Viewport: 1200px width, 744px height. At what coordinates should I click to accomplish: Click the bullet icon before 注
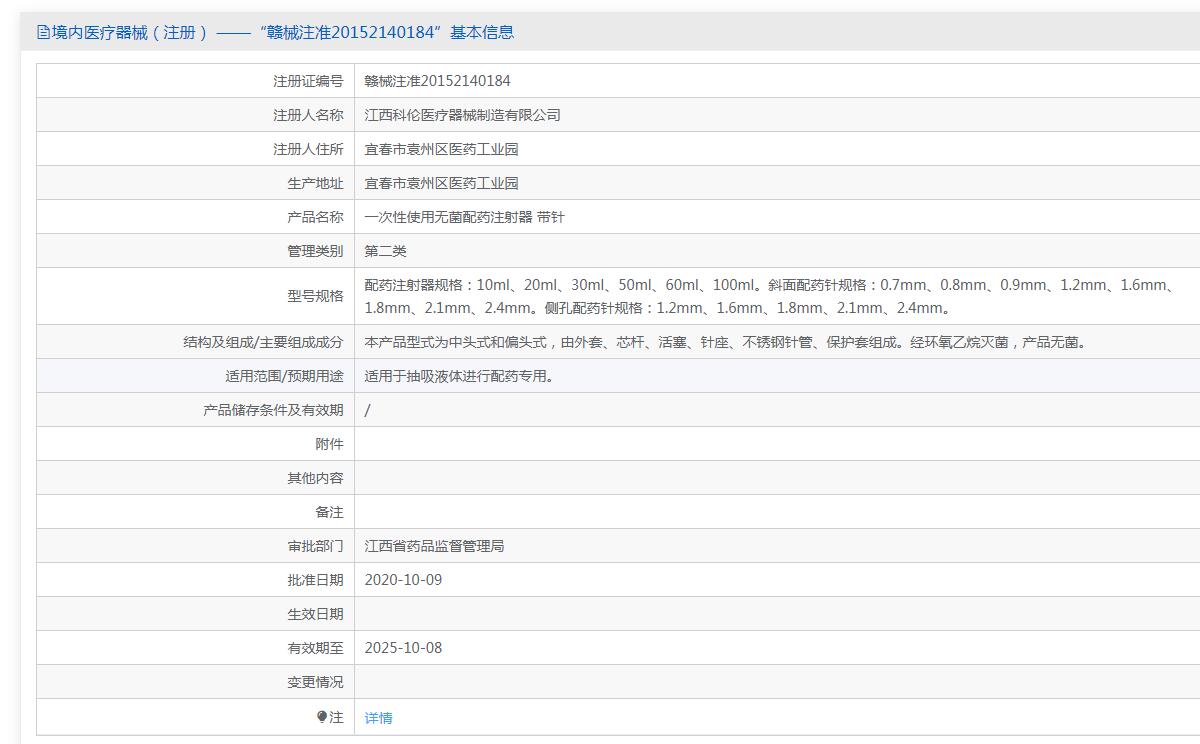pyautogui.click(x=322, y=716)
